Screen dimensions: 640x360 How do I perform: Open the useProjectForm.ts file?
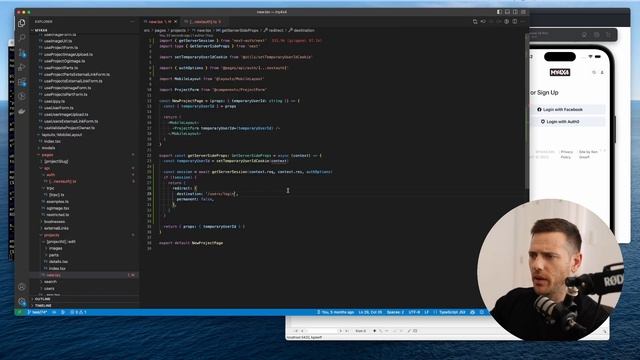[61, 47]
